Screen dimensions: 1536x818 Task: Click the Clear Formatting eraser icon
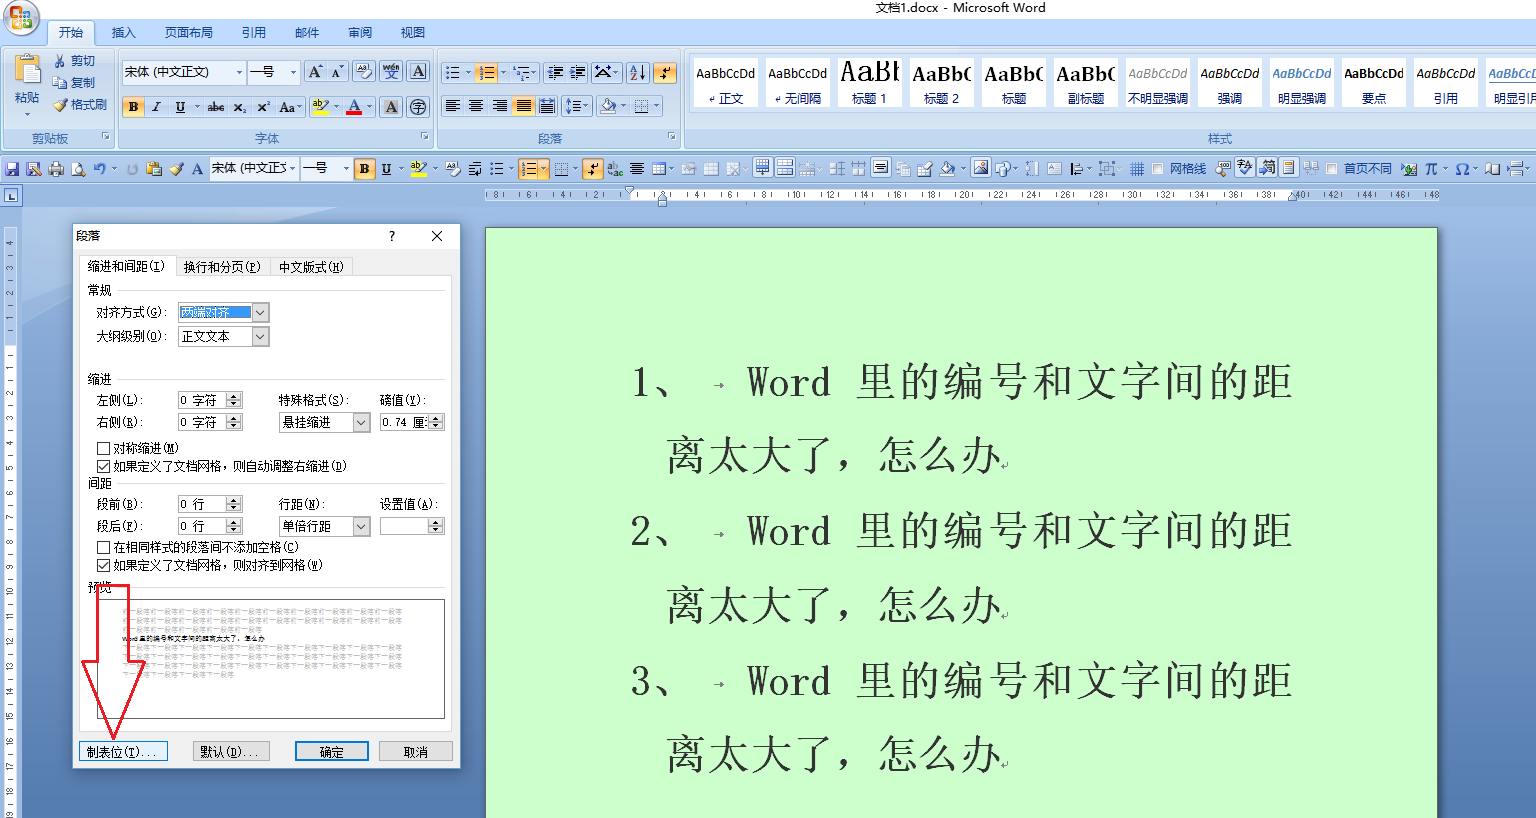364,72
